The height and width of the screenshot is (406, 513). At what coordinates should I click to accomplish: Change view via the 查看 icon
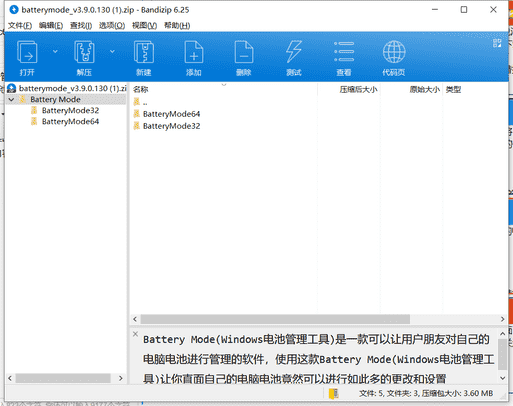coord(344,57)
